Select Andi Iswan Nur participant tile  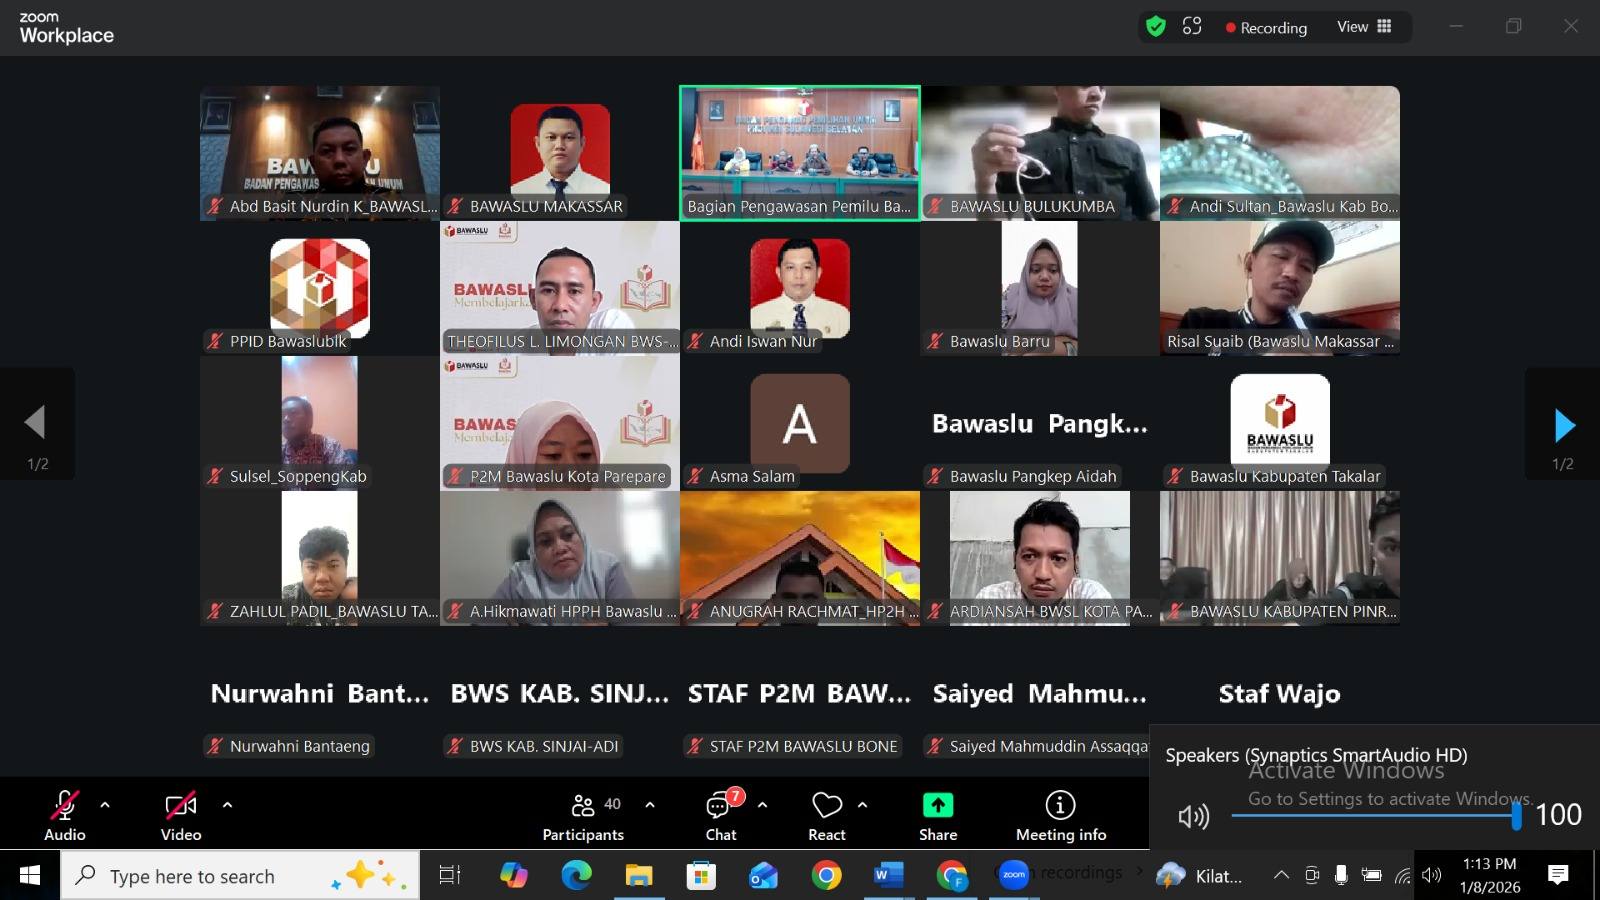click(800, 288)
